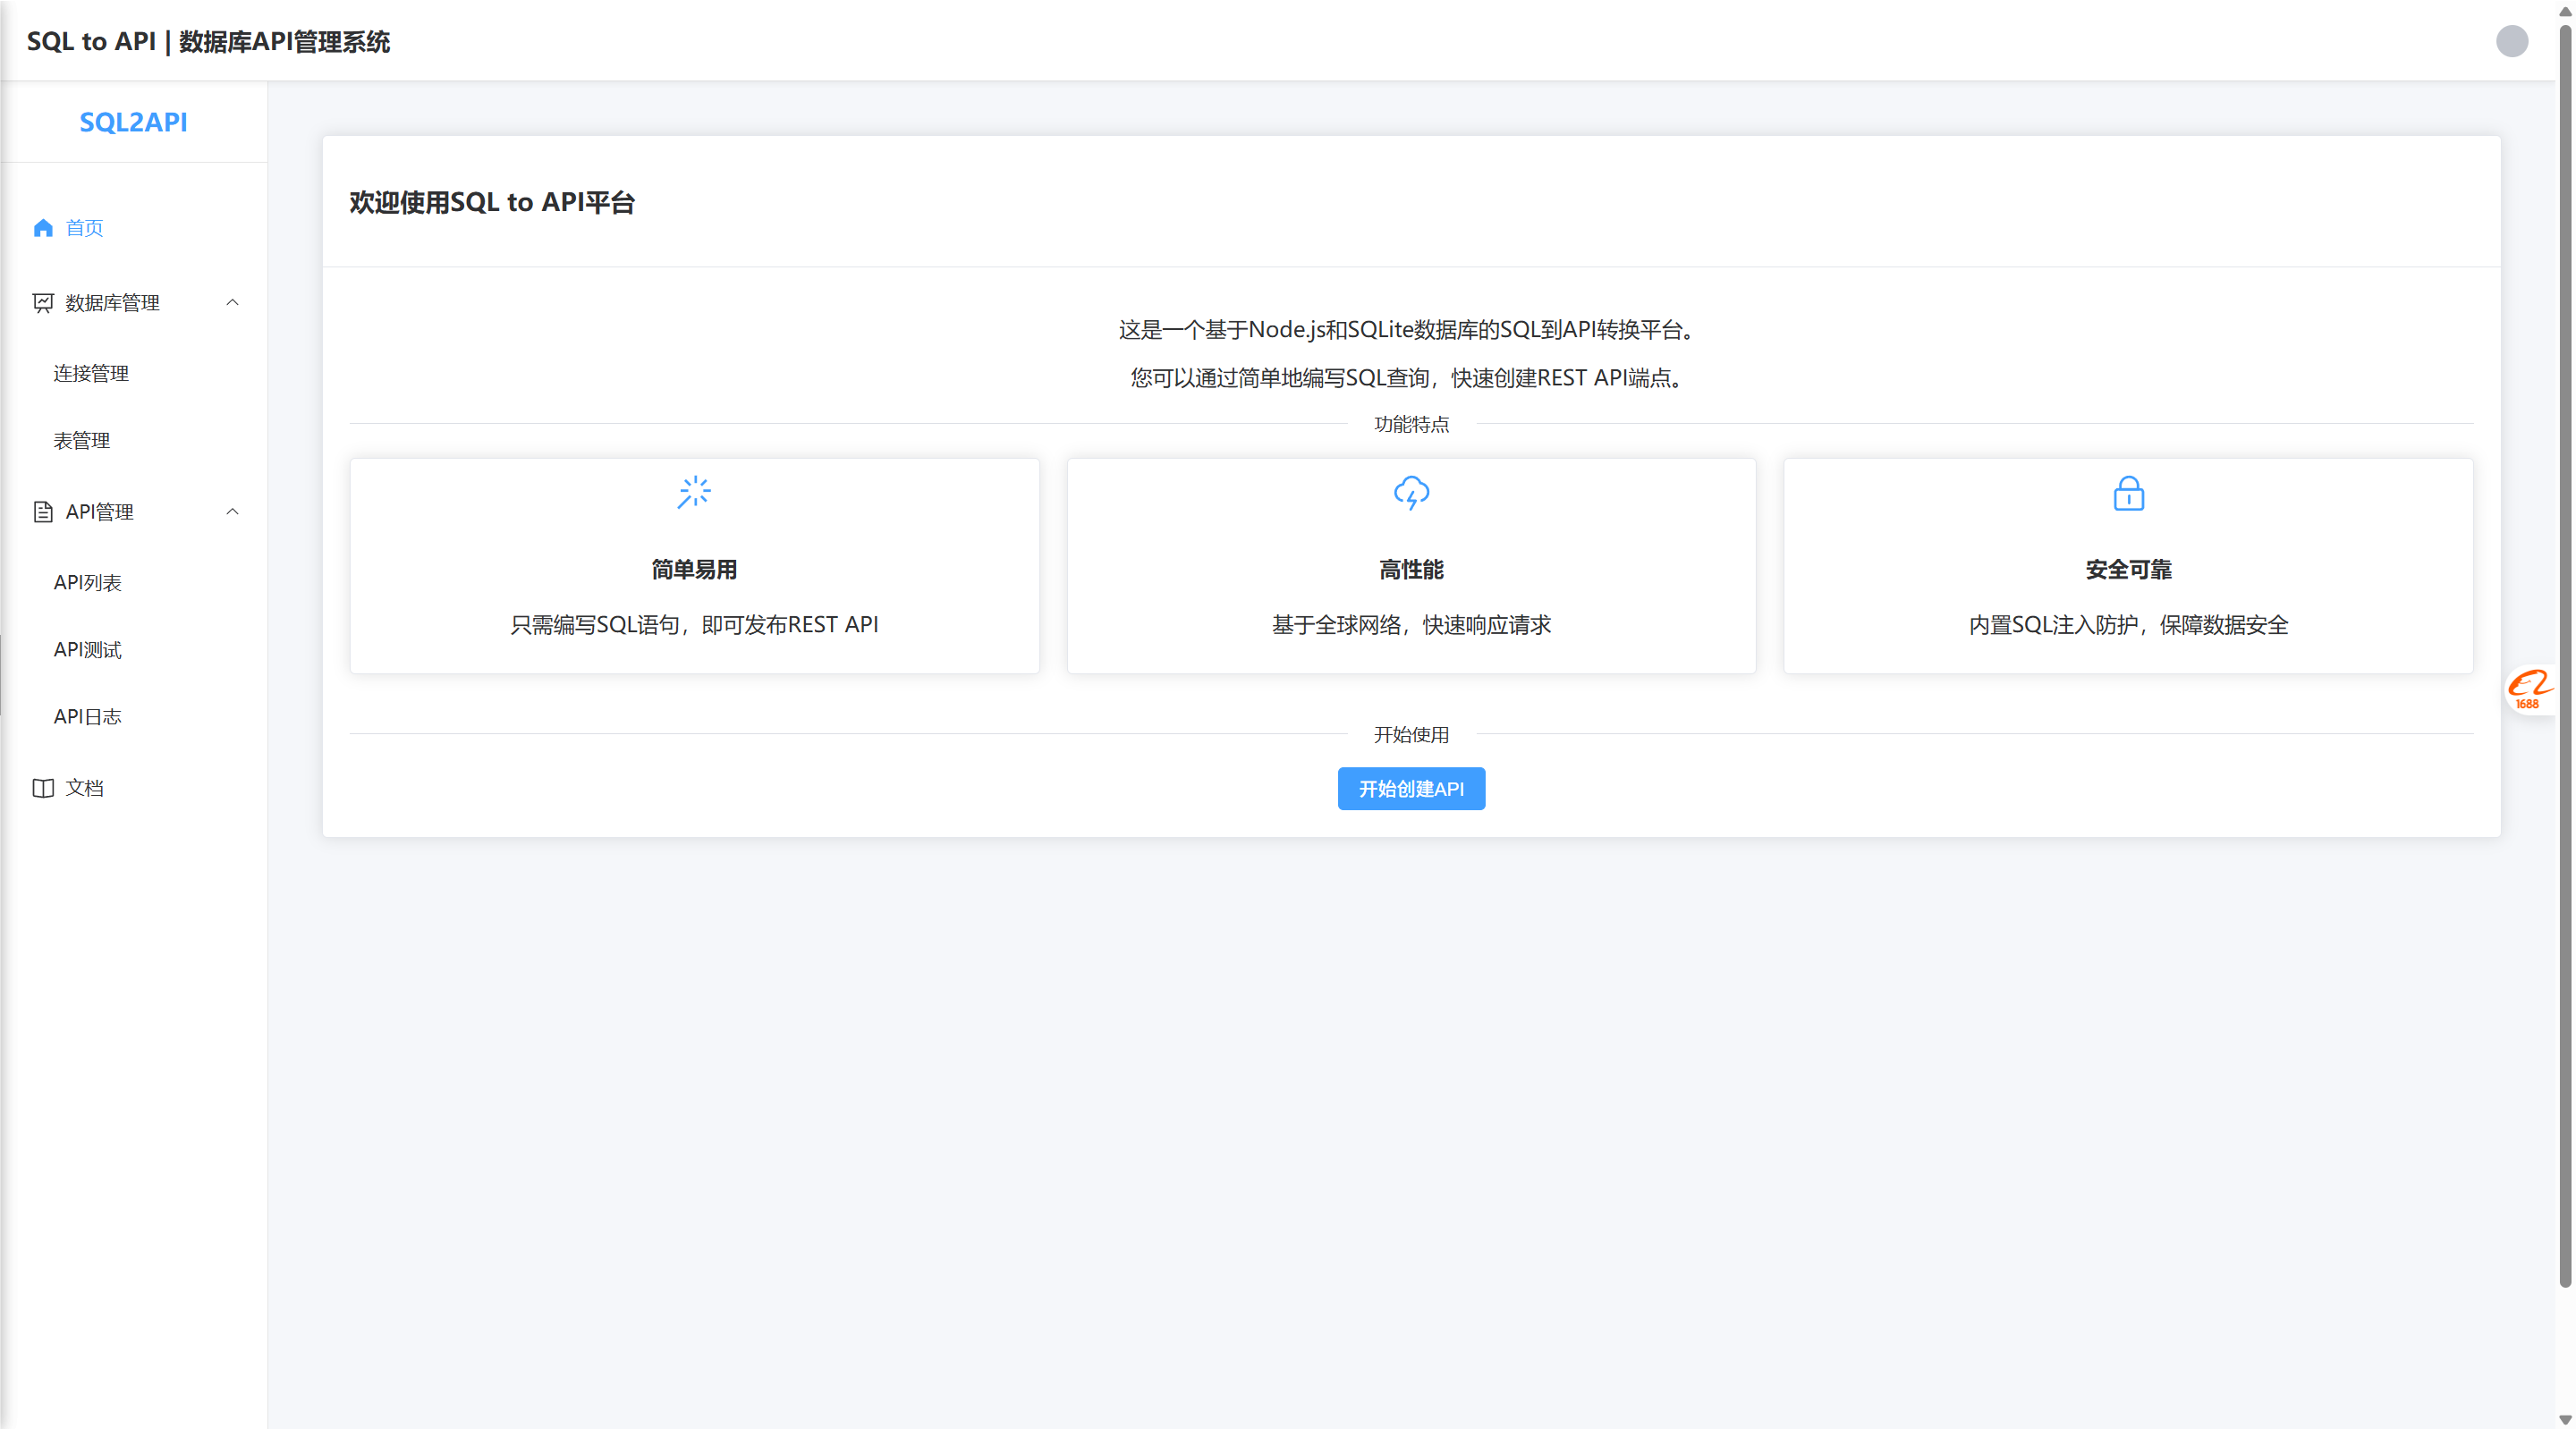Click the API管理 document icon
This screenshot has width=2576, height=1429.
pyautogui.click(x=43, y=512)
